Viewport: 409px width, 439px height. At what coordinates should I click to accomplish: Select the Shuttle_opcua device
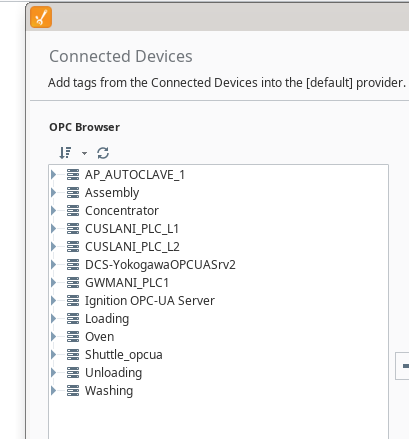tap(124, 355)
